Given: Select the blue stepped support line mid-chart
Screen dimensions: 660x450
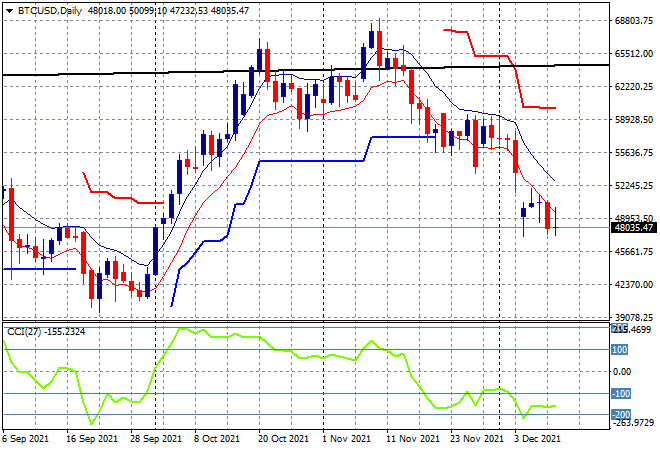Looking at the screenshot, I should (x=310, y=160).
